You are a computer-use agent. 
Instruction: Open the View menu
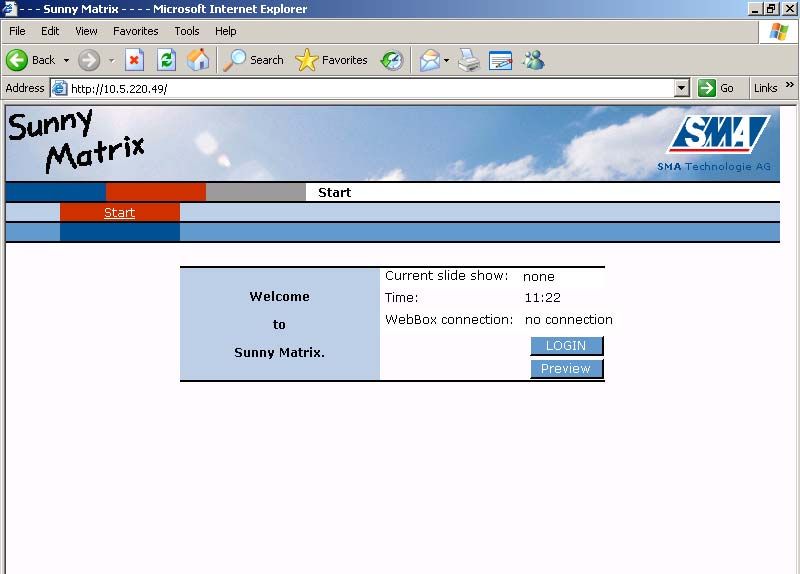click(x=86, y=31)
